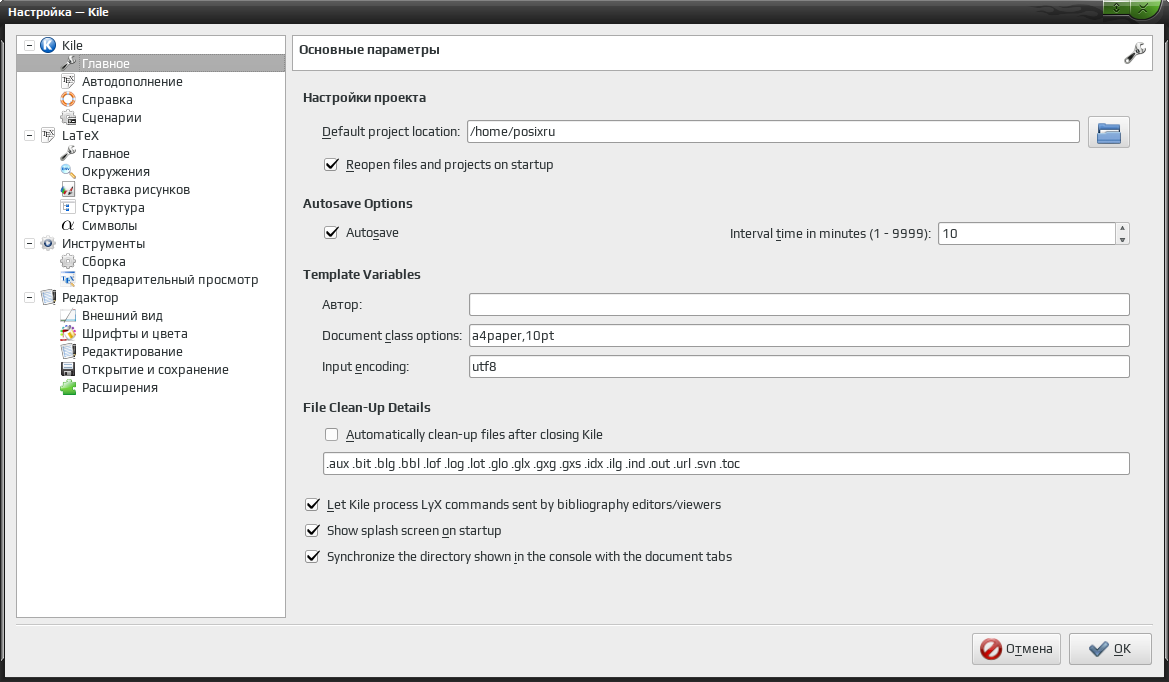The image size is (1169, 682).
Task: Click the Шрифты и цвета palette icon
Action: point(68,333)
